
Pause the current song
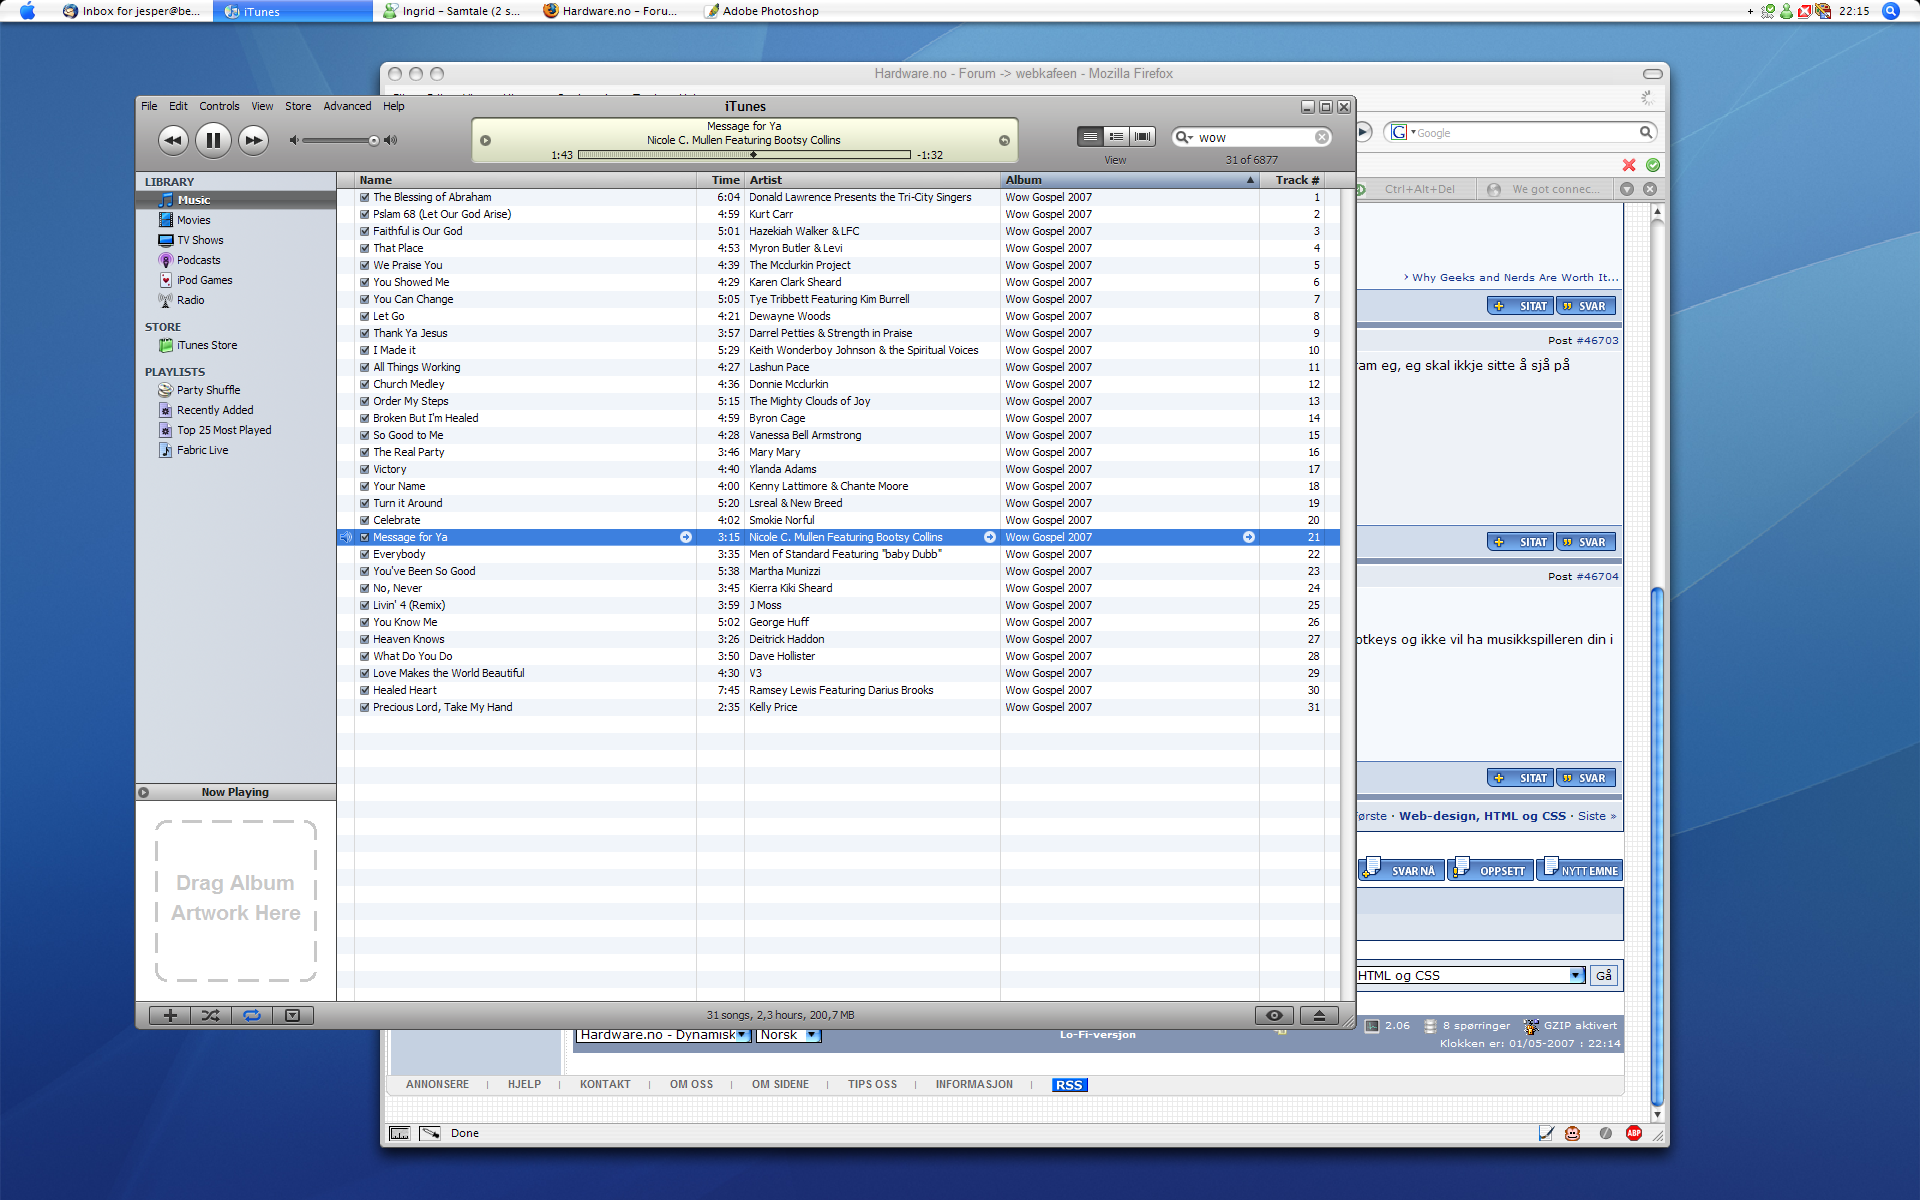click(213, 140)
